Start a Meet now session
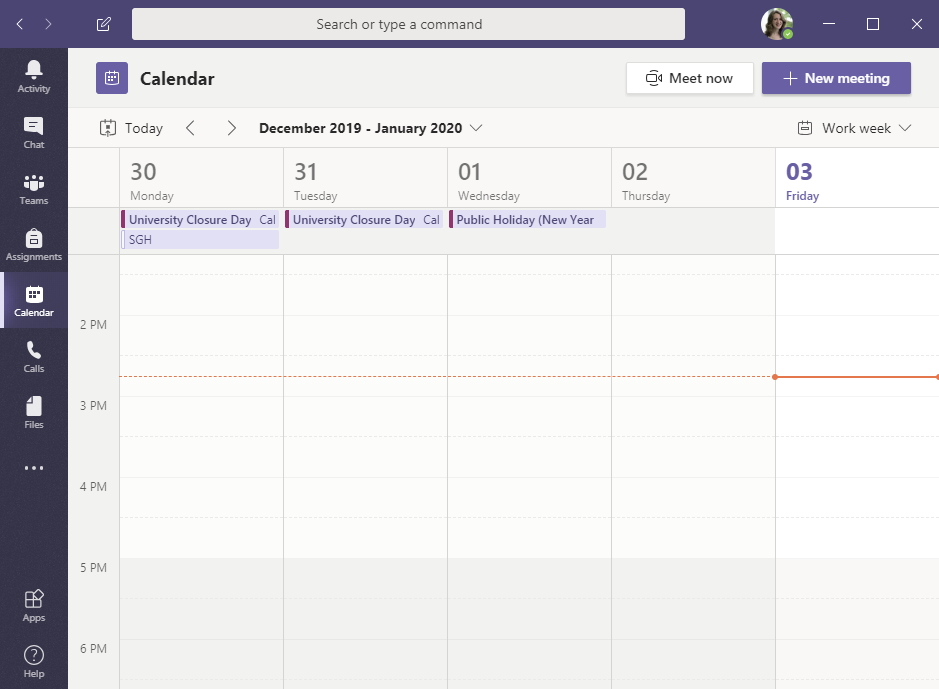 (689, 78)
